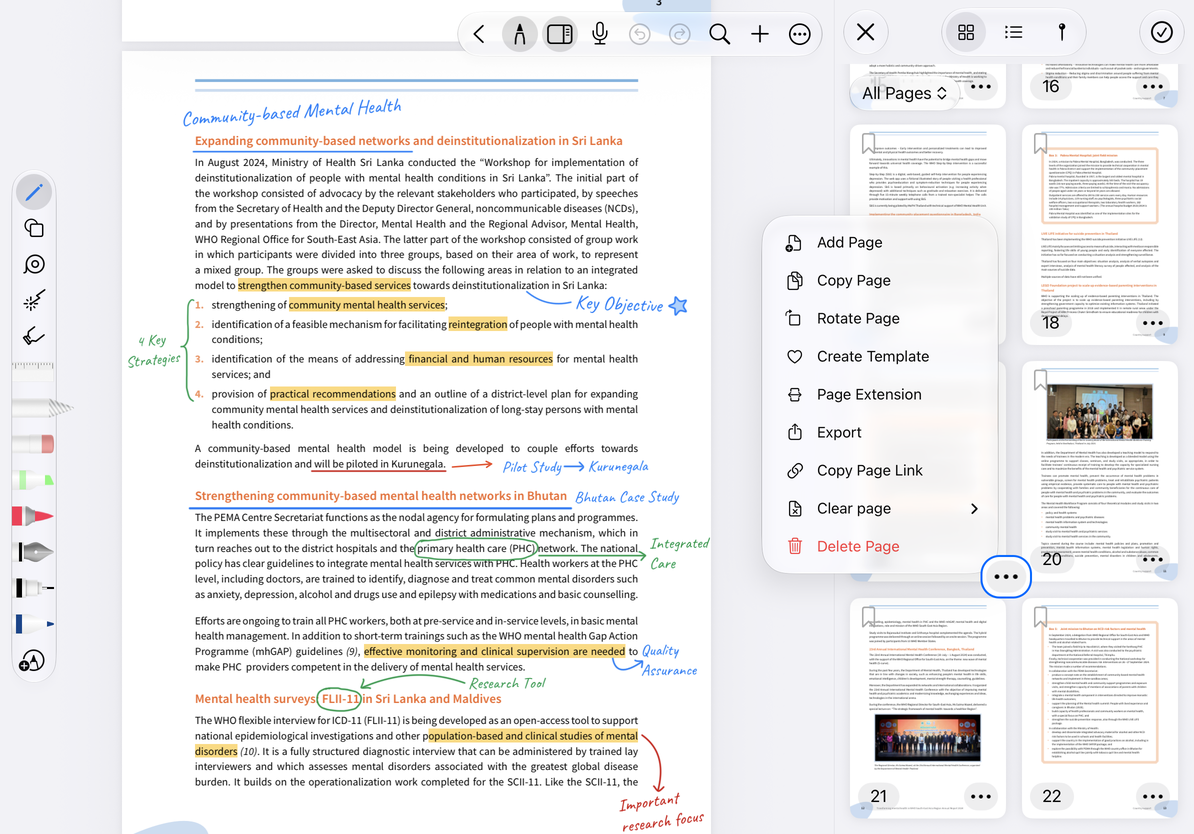Confirm with the checkmark circle button
The width and height of the screenshot is (1194, 834).
point(1161,32)
